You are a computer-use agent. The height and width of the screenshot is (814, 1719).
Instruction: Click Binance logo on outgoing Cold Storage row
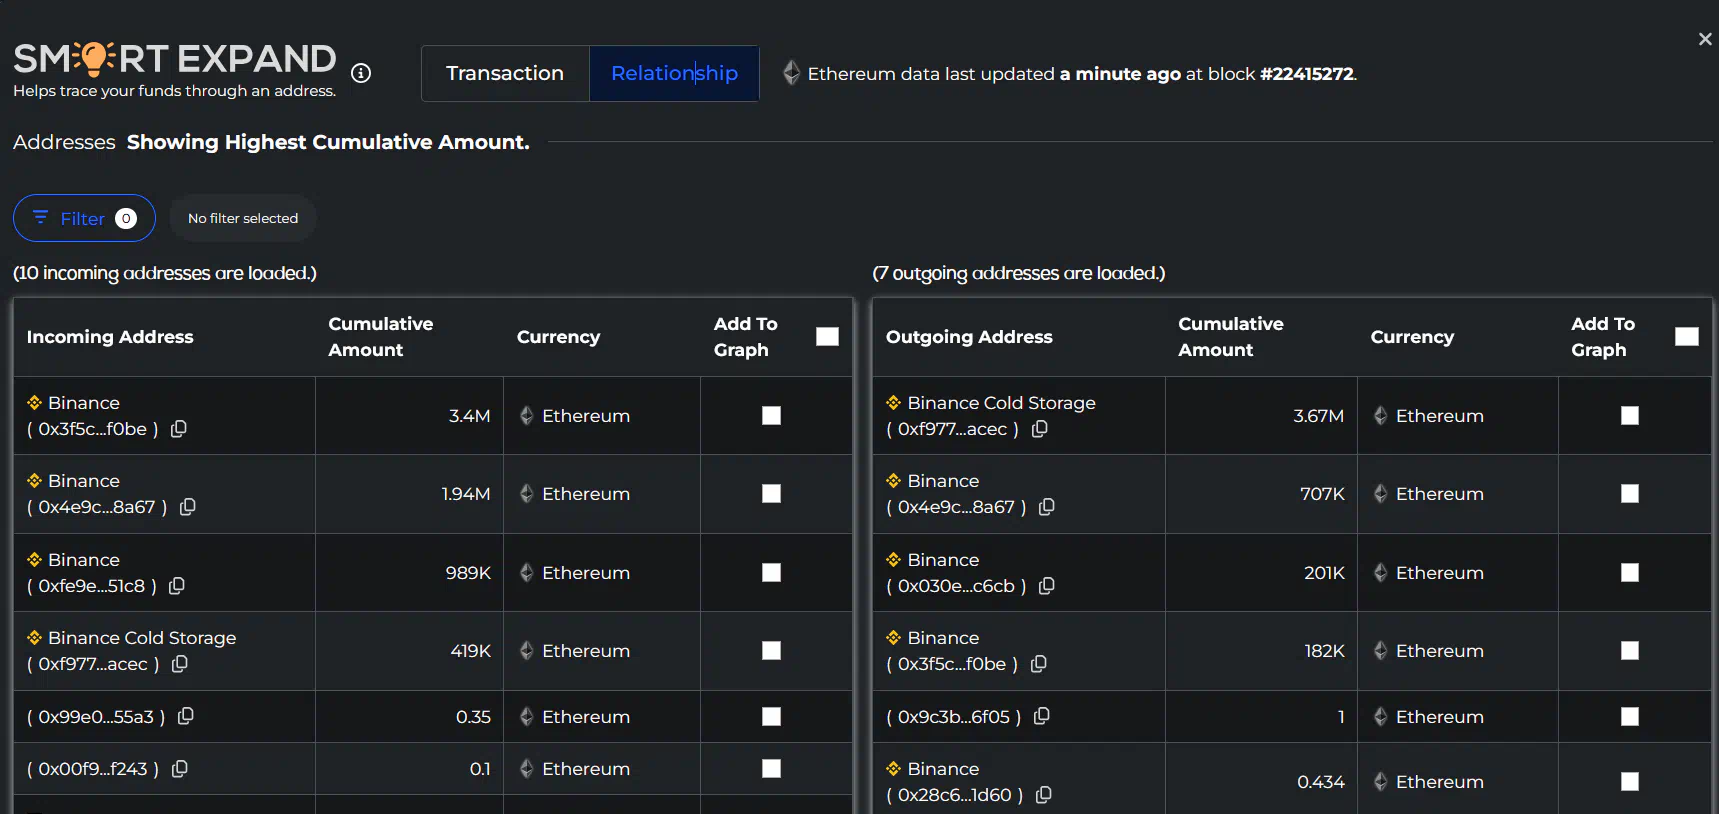click(x=894, y=402)
